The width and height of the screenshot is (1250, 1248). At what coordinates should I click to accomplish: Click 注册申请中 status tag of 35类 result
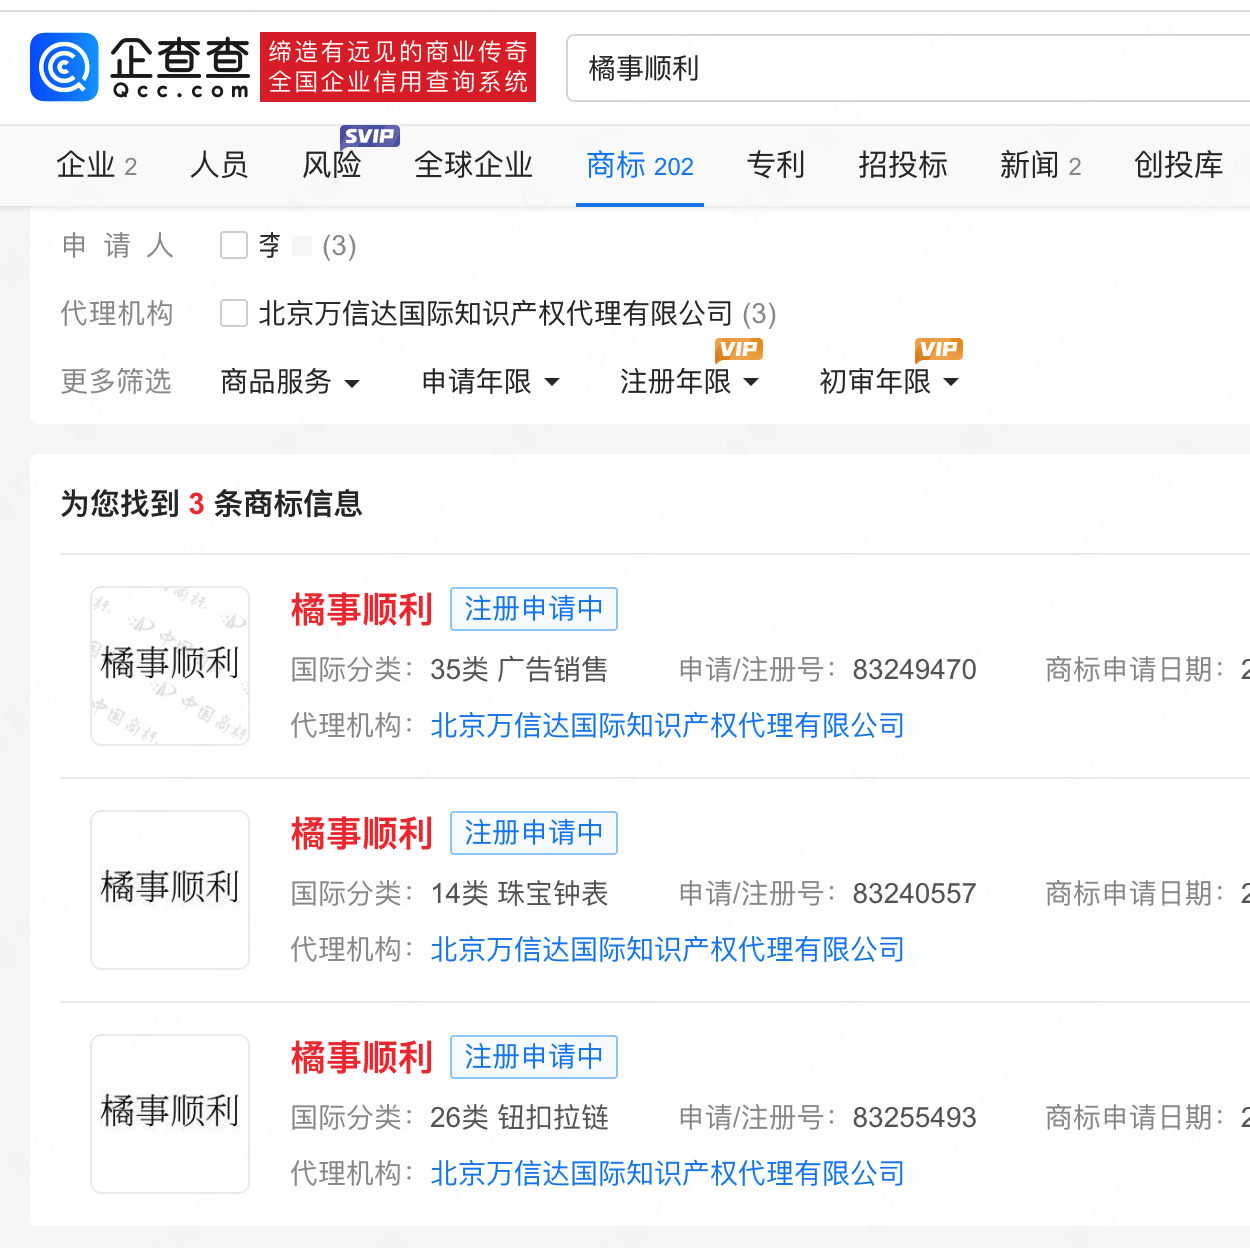(x=534, y=609)
